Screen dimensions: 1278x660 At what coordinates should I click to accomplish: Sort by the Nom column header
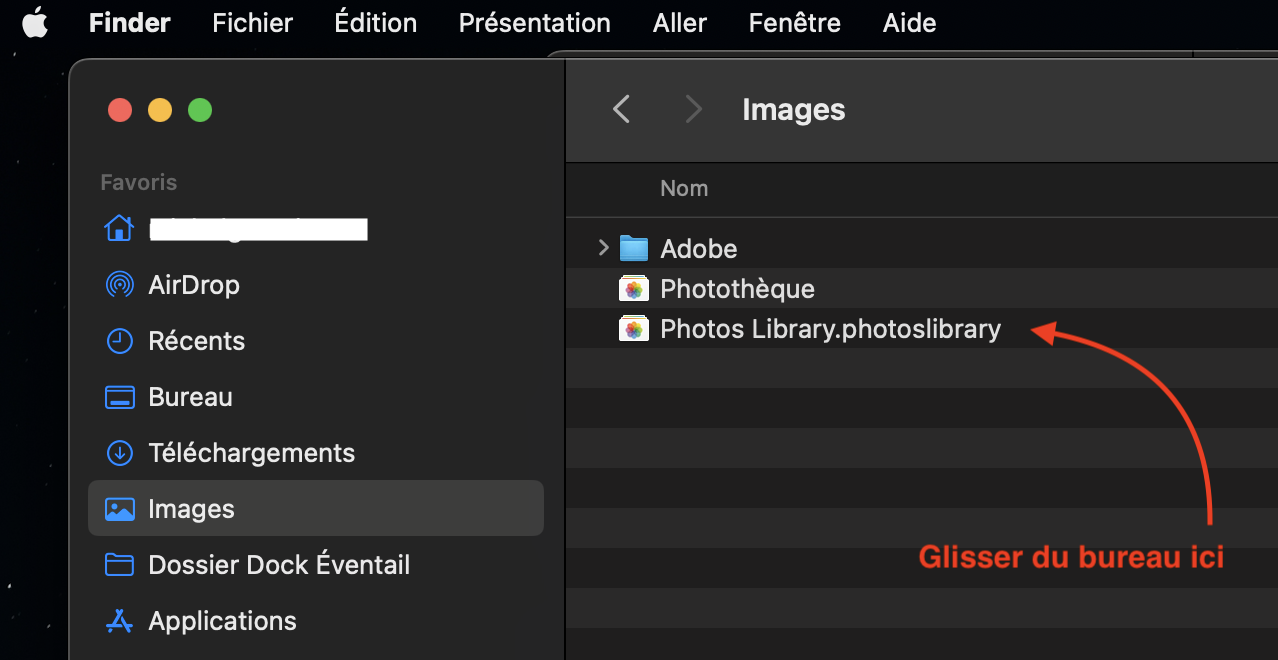pyautogui.click(x=684, y=188)
